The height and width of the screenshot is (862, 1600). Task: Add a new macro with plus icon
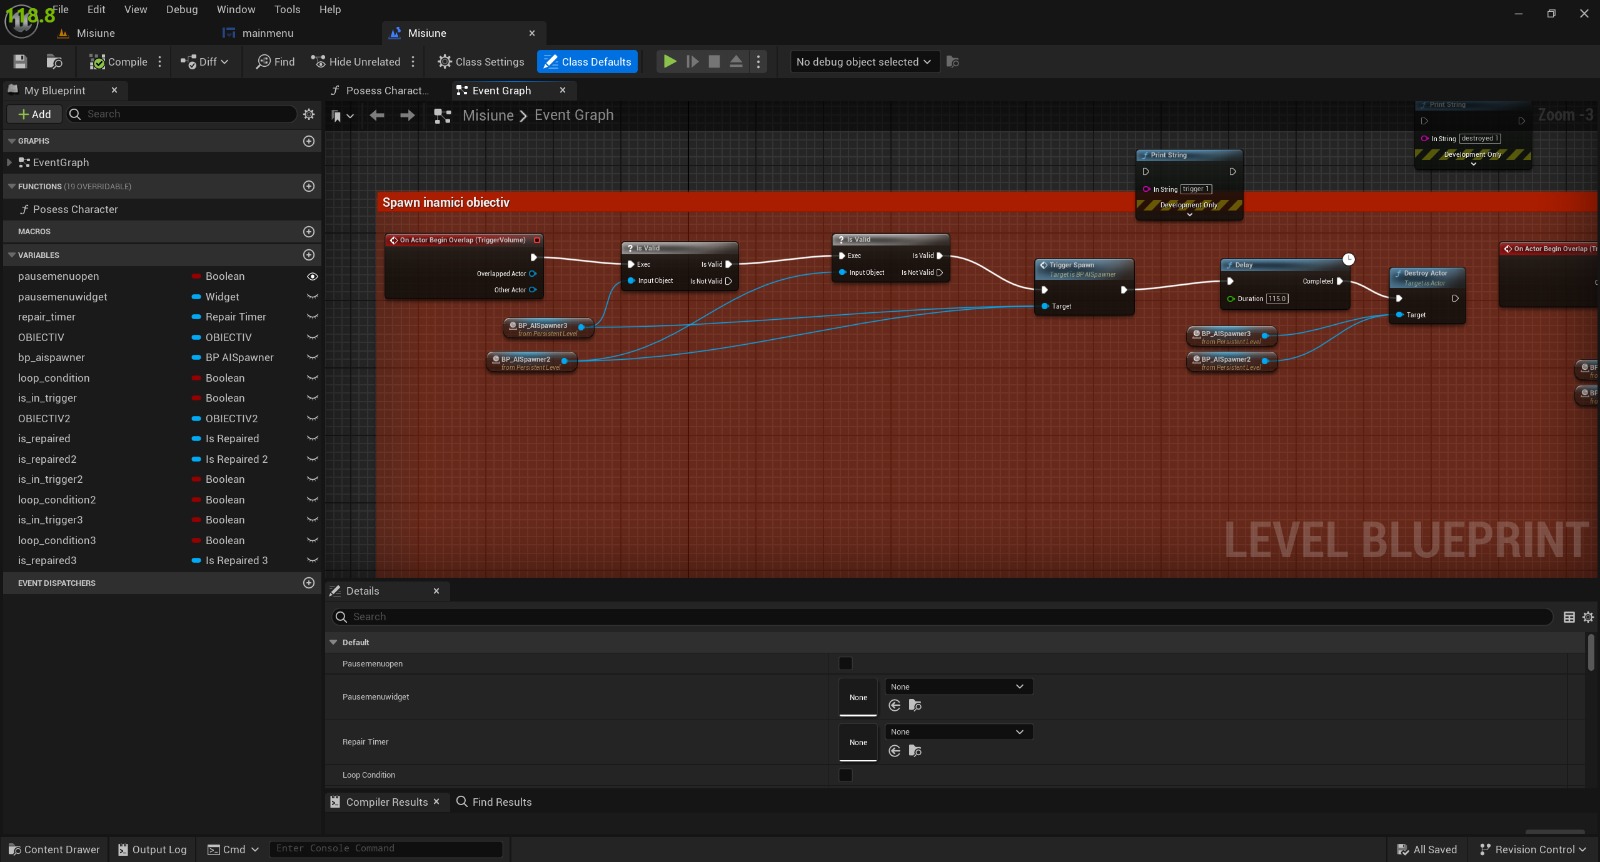(309, 231)
